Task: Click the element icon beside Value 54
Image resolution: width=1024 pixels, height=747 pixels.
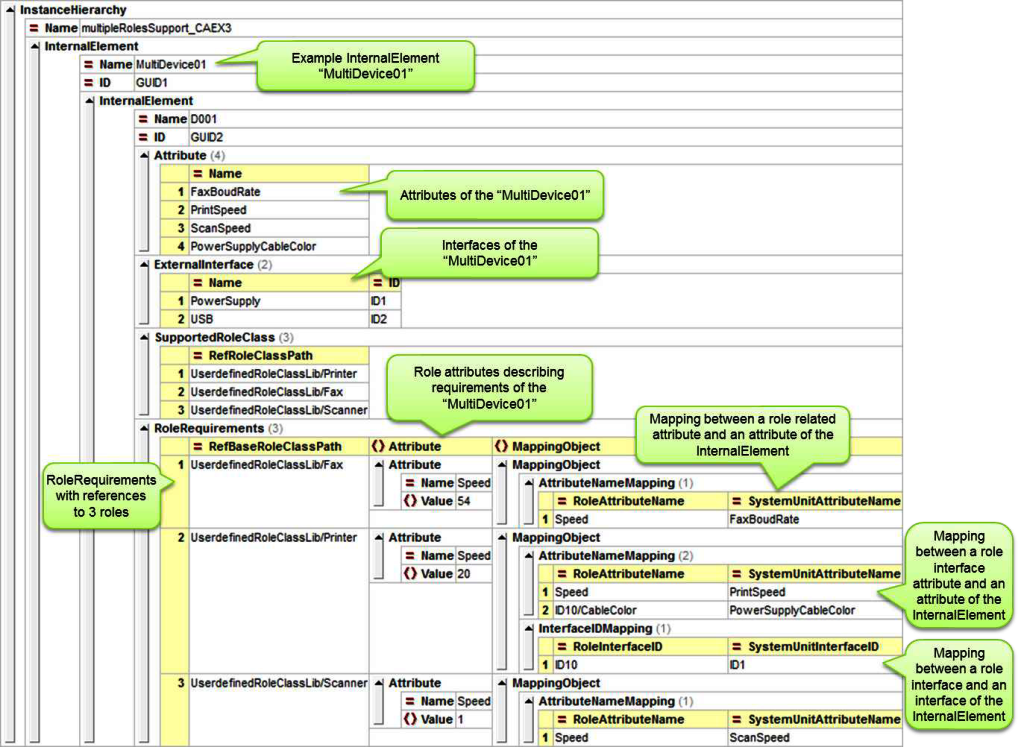Action: pyautogui.click(x=410, y=501)
